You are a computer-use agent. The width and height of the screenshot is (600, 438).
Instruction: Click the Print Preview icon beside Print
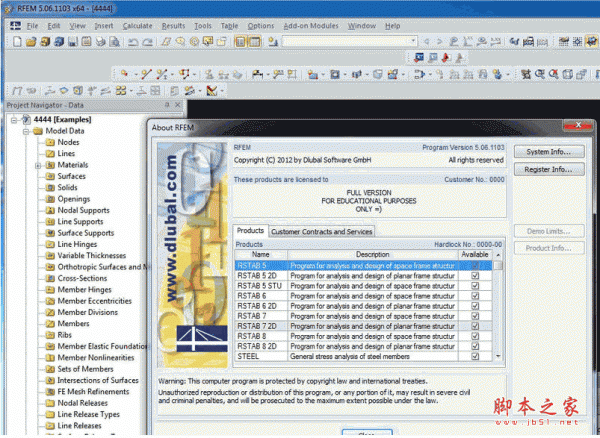tap(114, 41)
